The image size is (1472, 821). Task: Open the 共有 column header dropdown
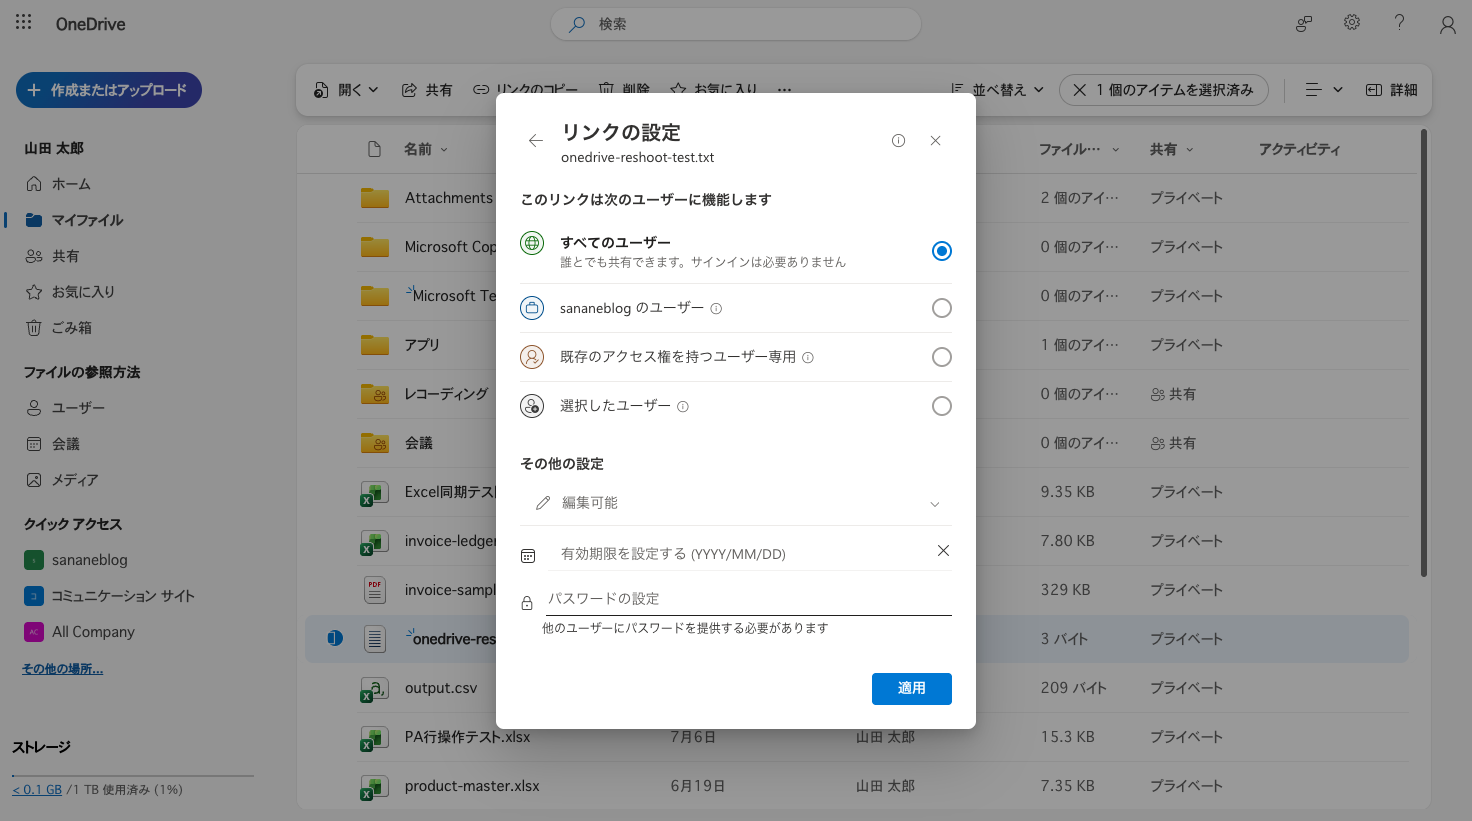pyautogui.click(x=1171, y=149)
